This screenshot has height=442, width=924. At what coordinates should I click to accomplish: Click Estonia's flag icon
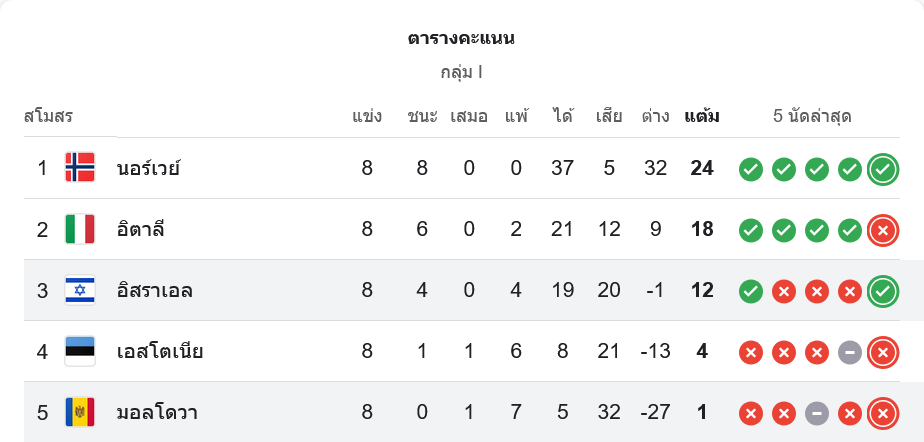click(80, 352)
